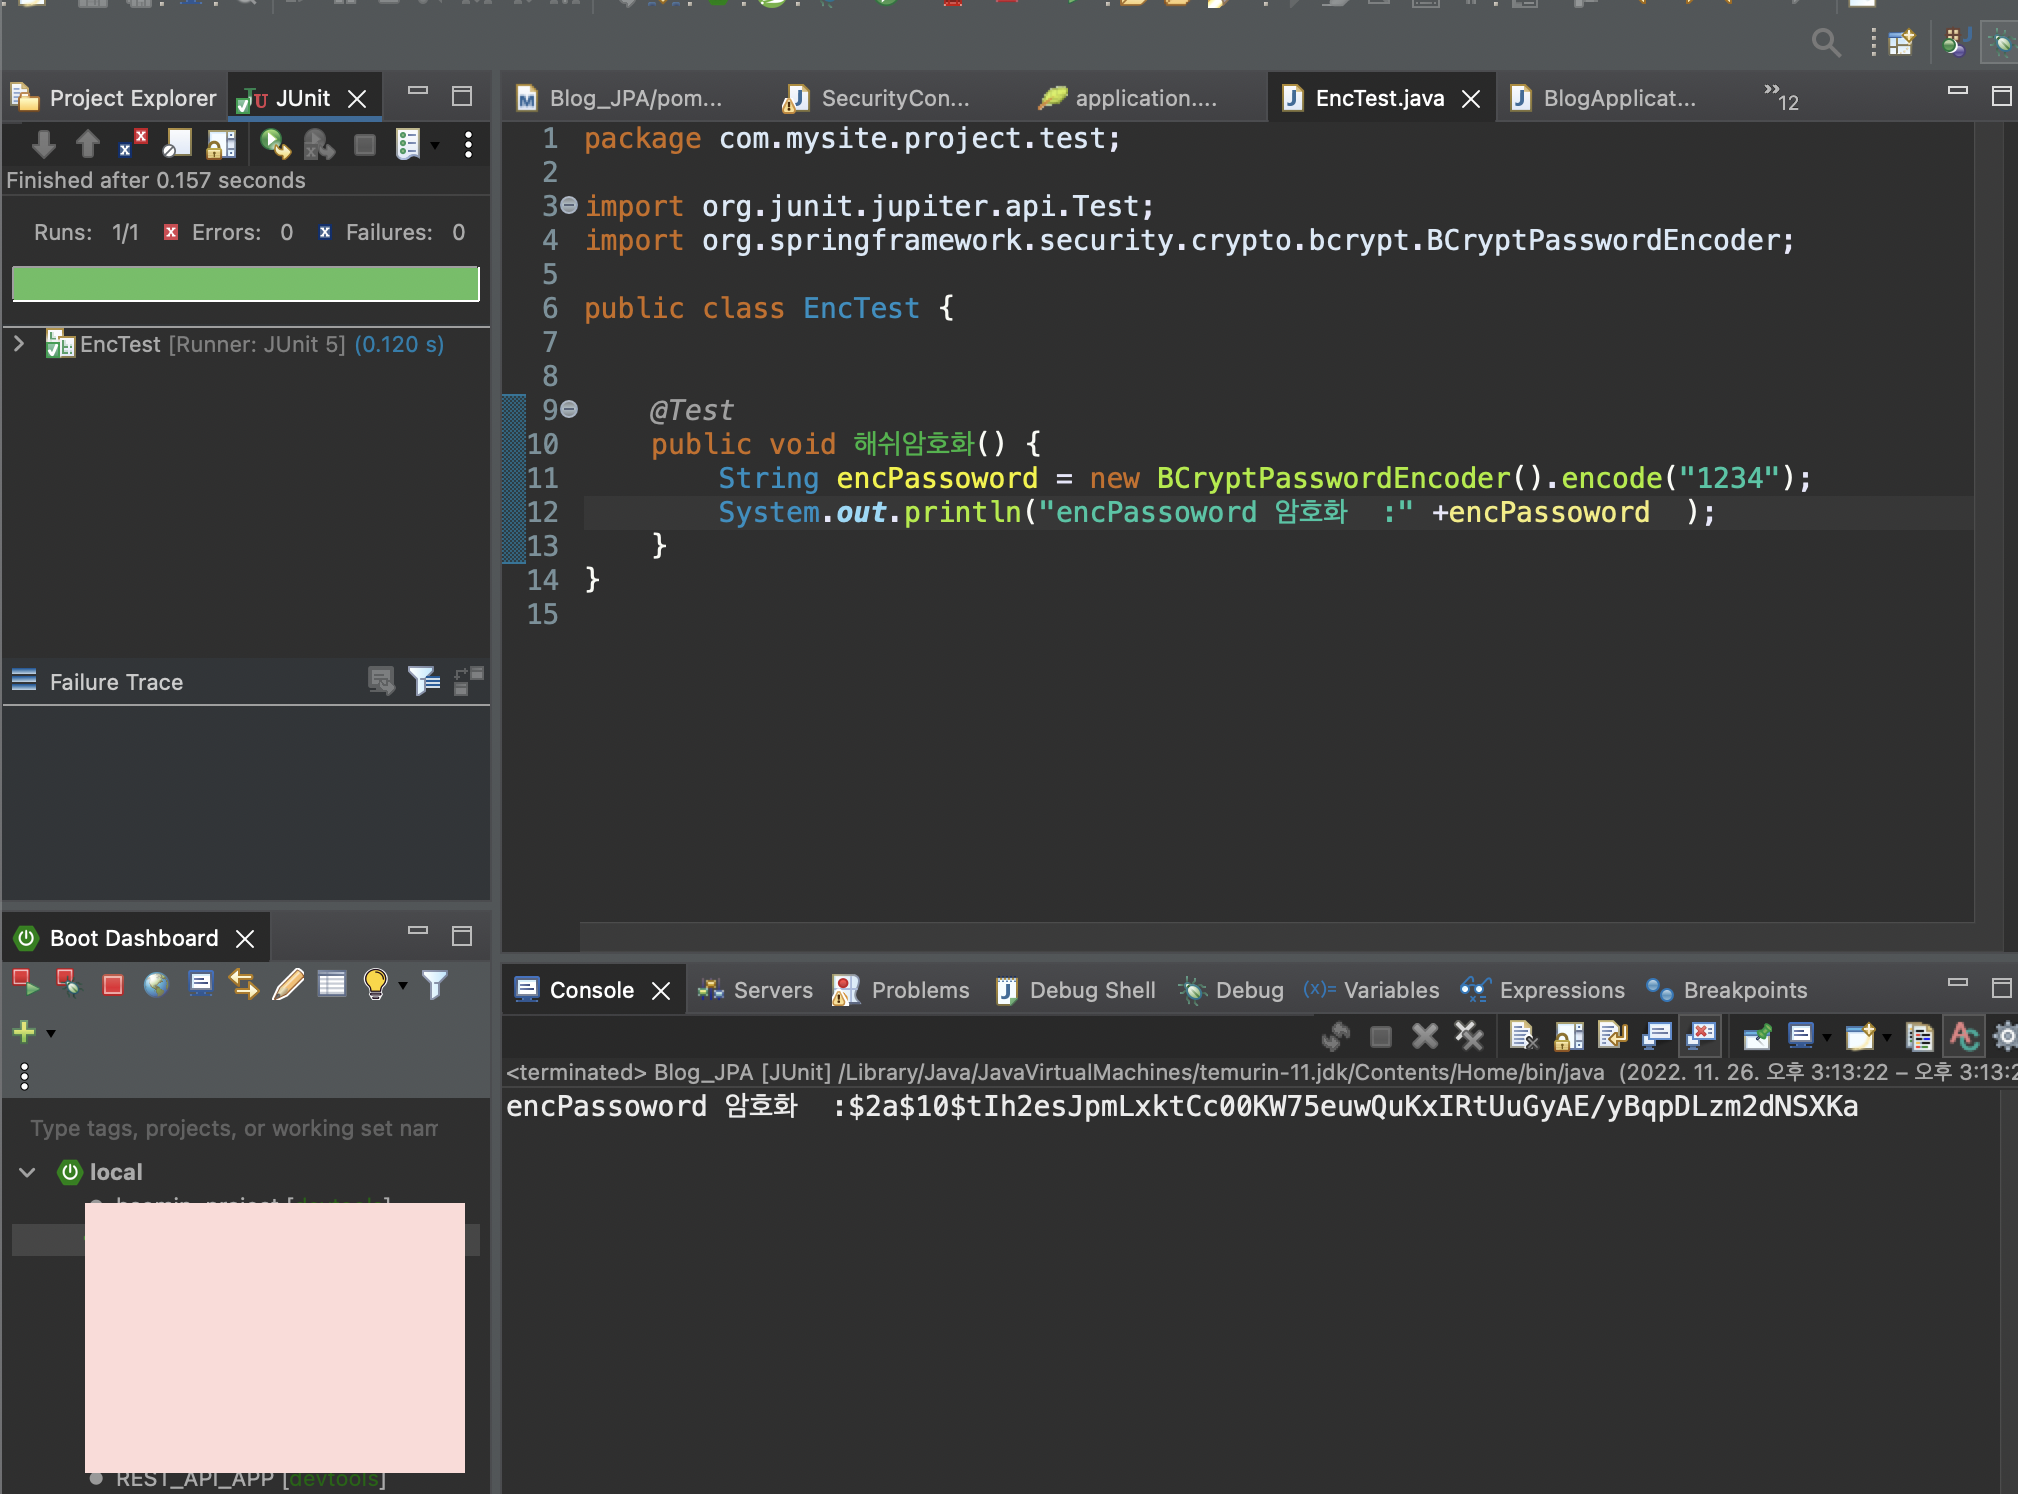Toggle console Word Wrap icon

coord(1612,1036)
